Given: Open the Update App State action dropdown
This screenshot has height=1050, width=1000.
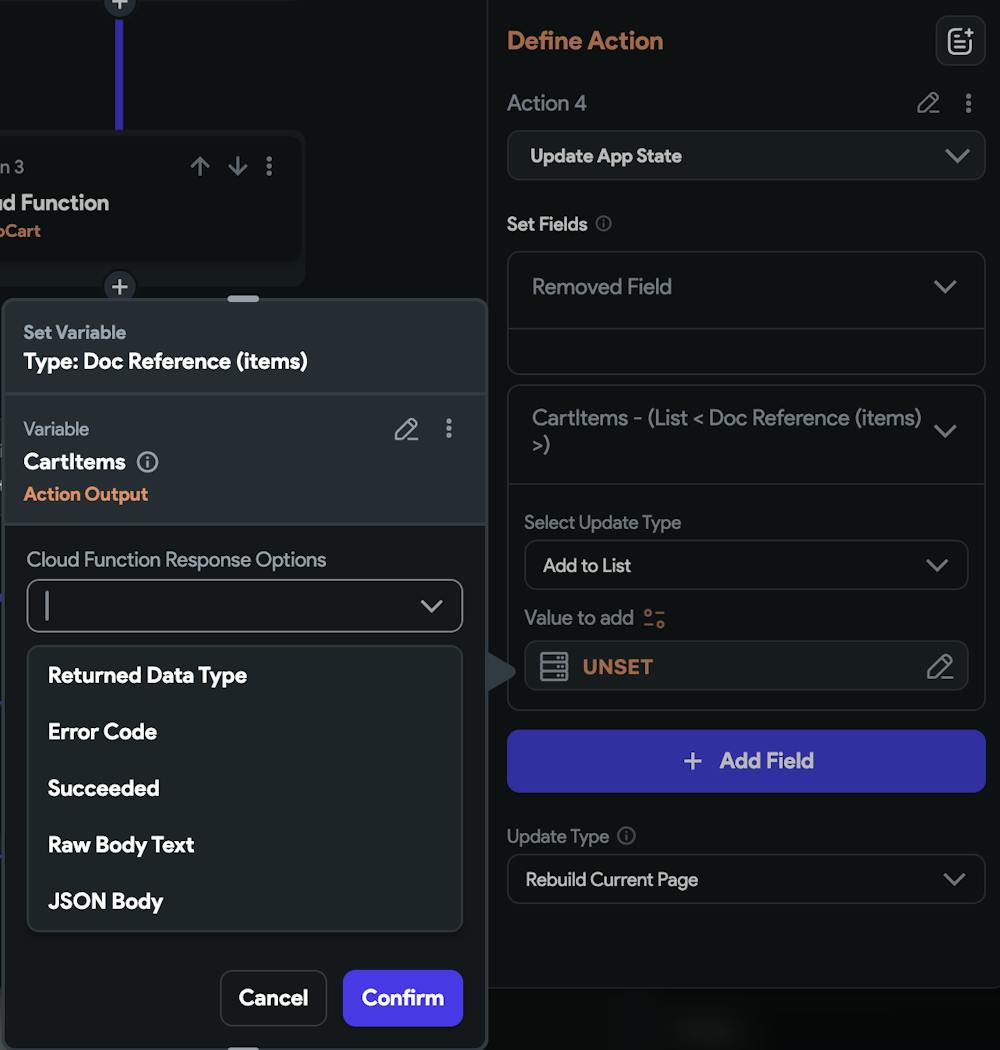Looking at the screenshot, I should pos(746,156).
